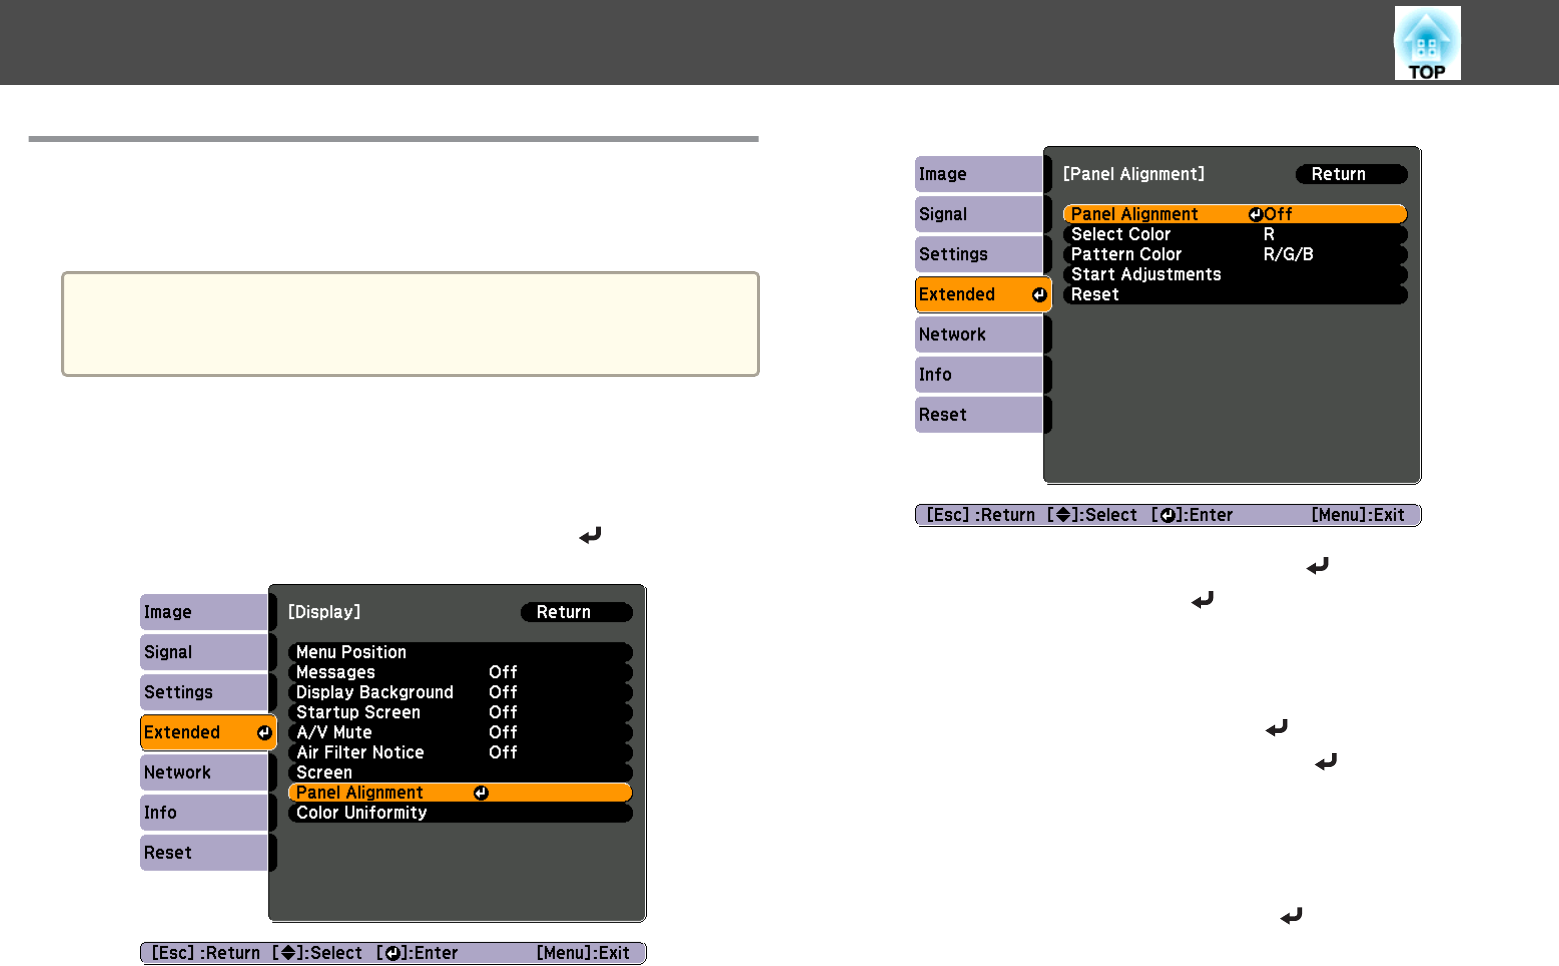Viewport: 1559px width, 966px height.
Task: Click Return in the Panel Alignment menu
Action: tap(1352, 174)
